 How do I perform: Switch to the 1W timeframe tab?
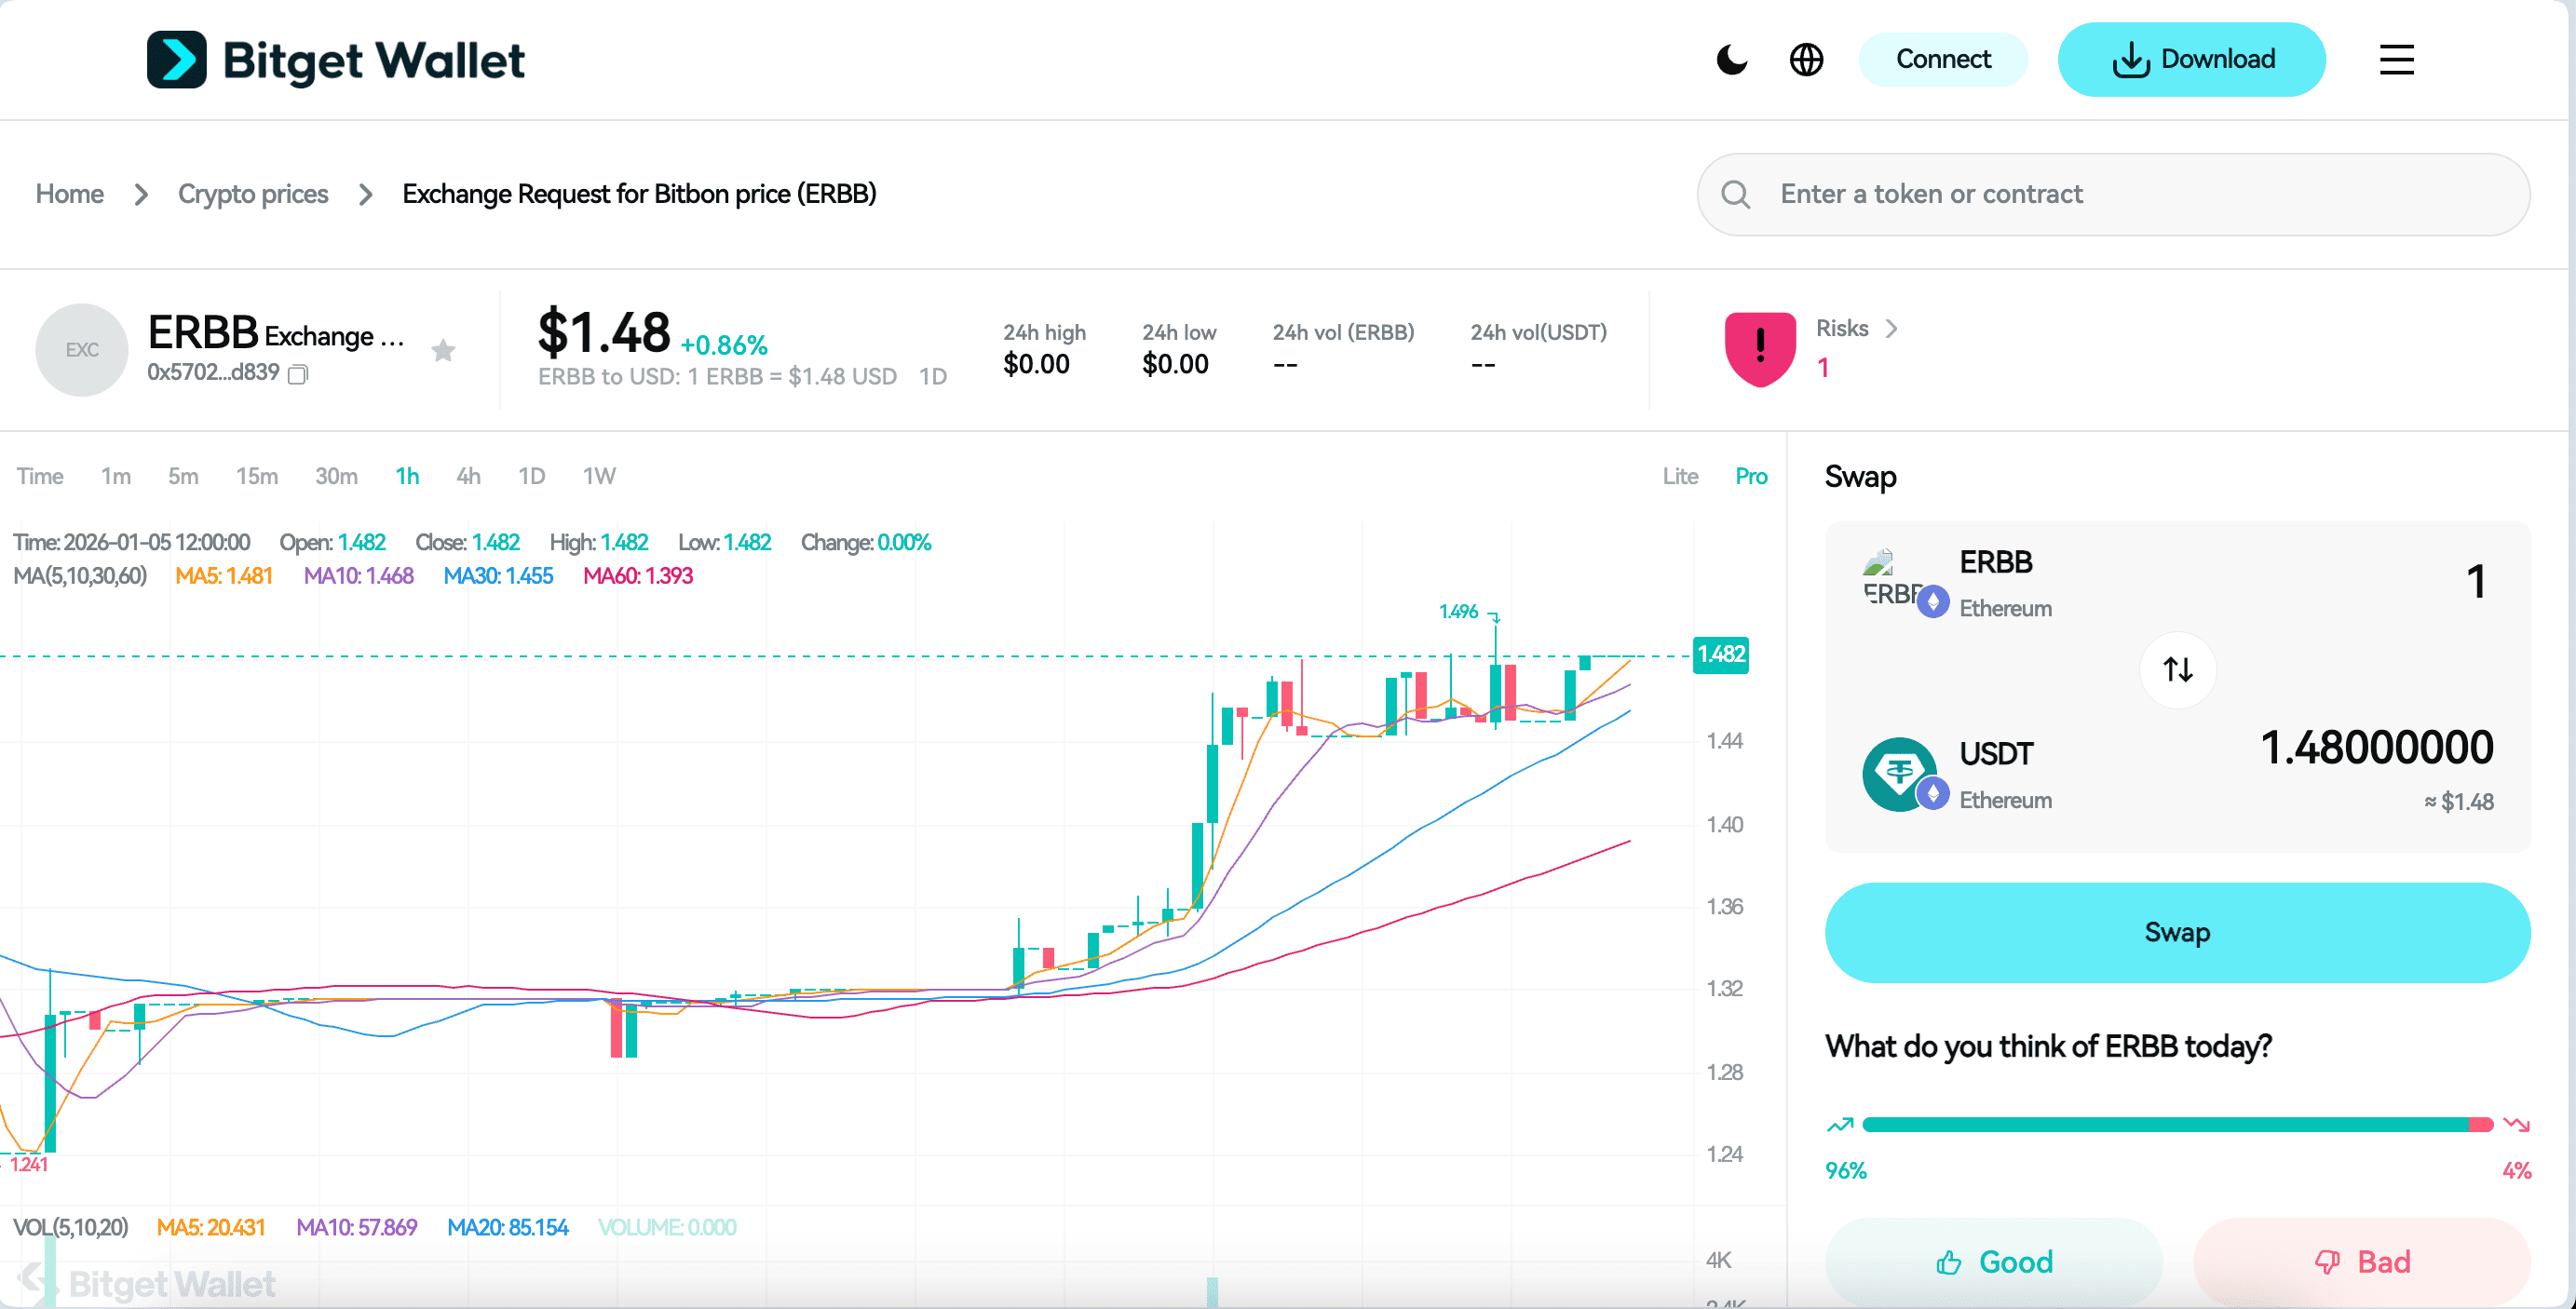pos(598,476)
